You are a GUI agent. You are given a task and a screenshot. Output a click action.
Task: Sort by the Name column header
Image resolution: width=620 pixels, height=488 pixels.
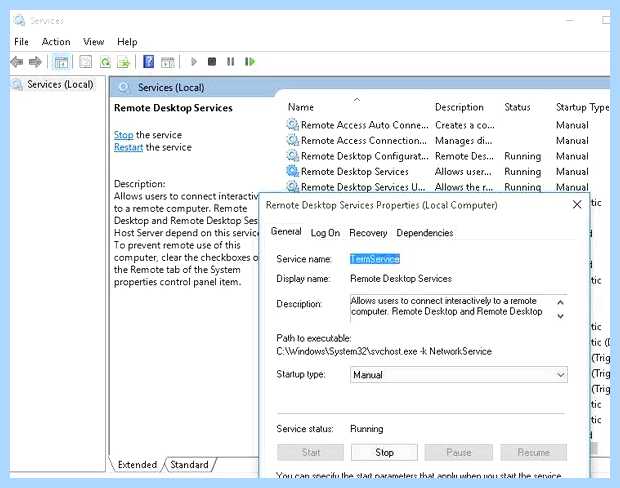coord(301,107)
